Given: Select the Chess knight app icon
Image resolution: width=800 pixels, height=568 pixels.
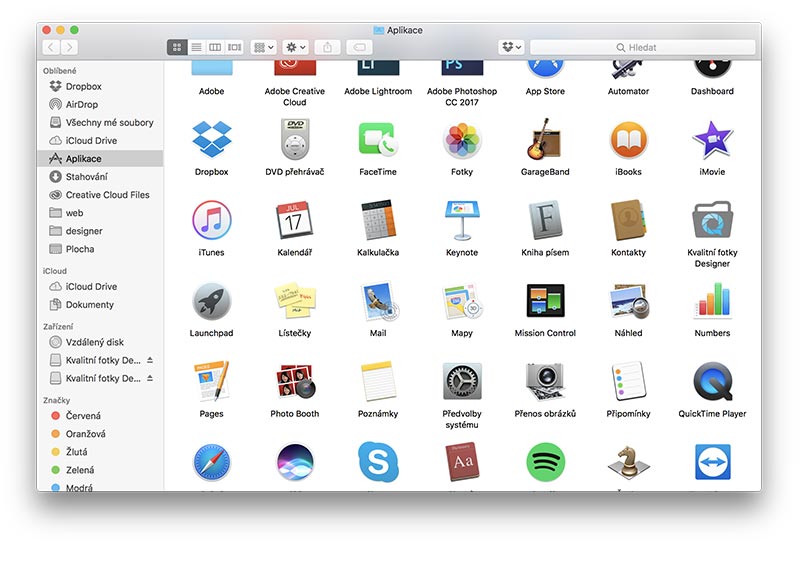Looking at the screenshot, I should (628, 462).
